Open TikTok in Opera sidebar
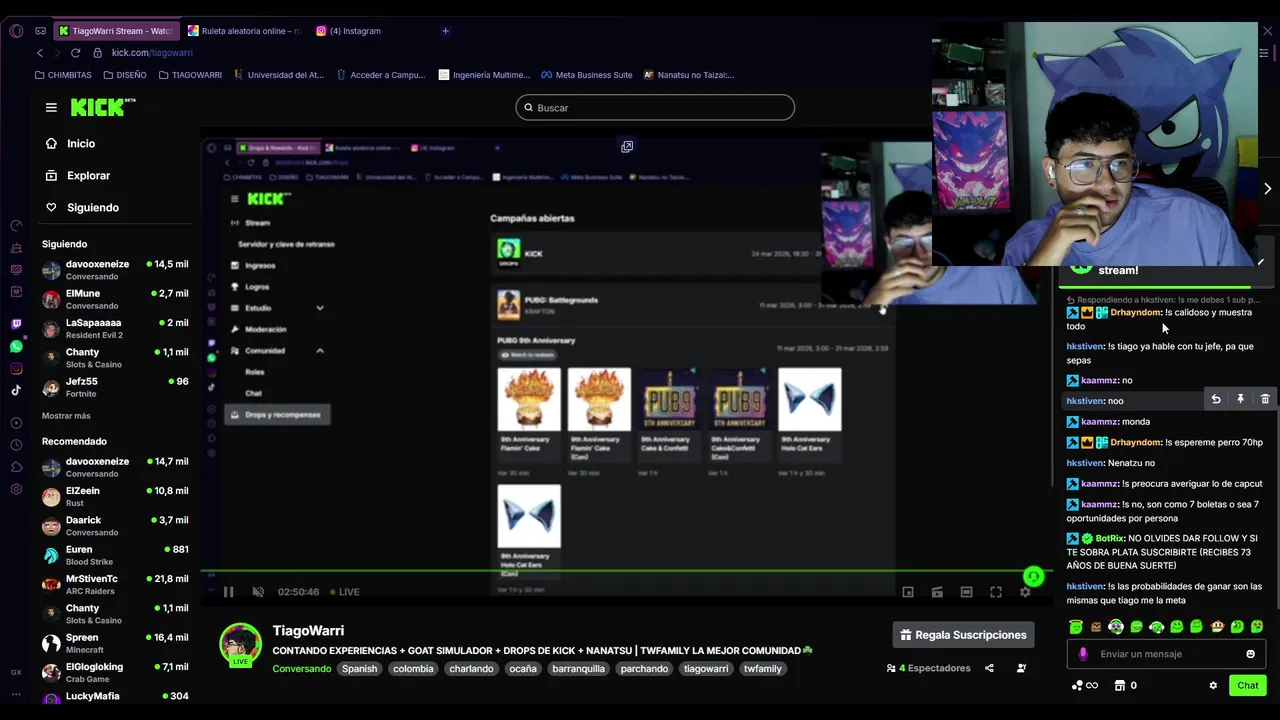 (16, 391)
